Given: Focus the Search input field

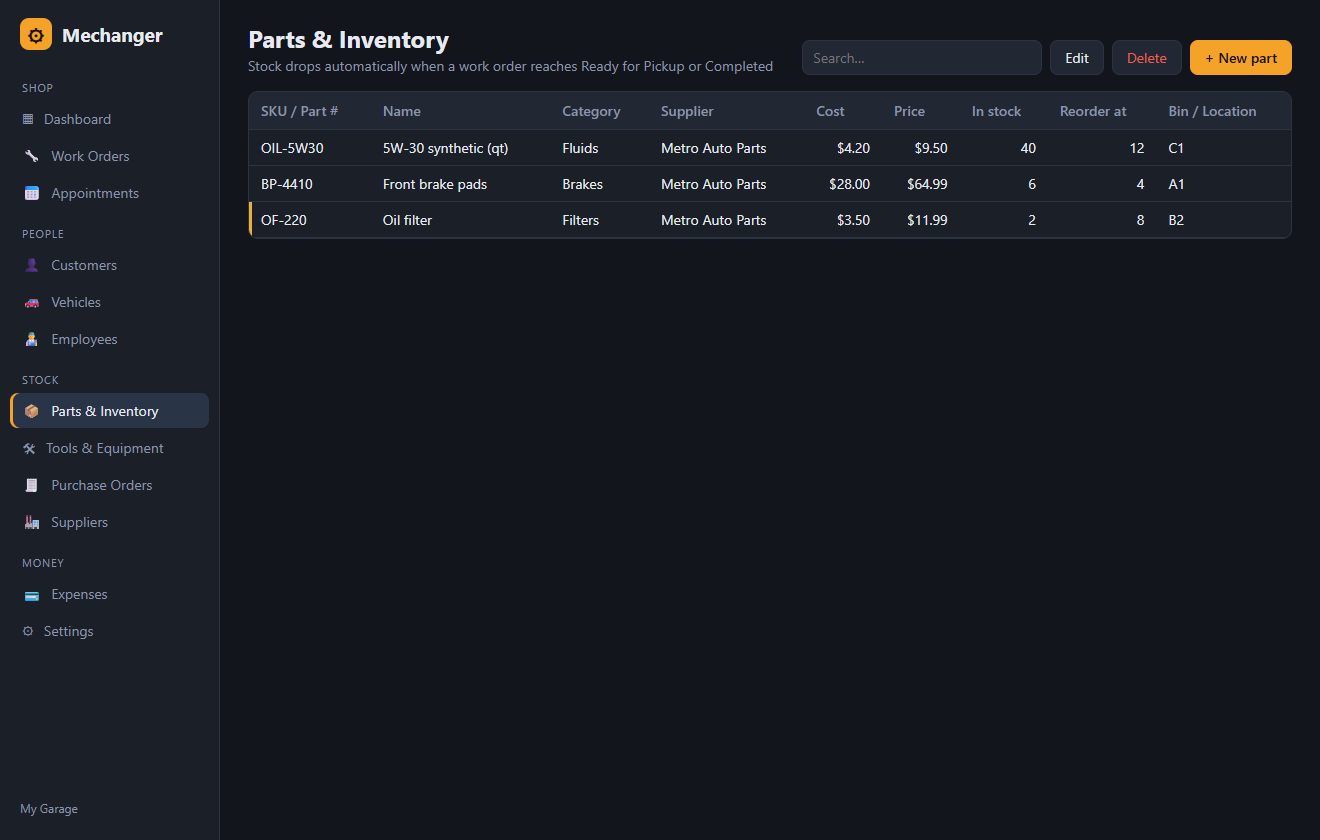Looking at the screenshot, I should [x=922, y=58].
